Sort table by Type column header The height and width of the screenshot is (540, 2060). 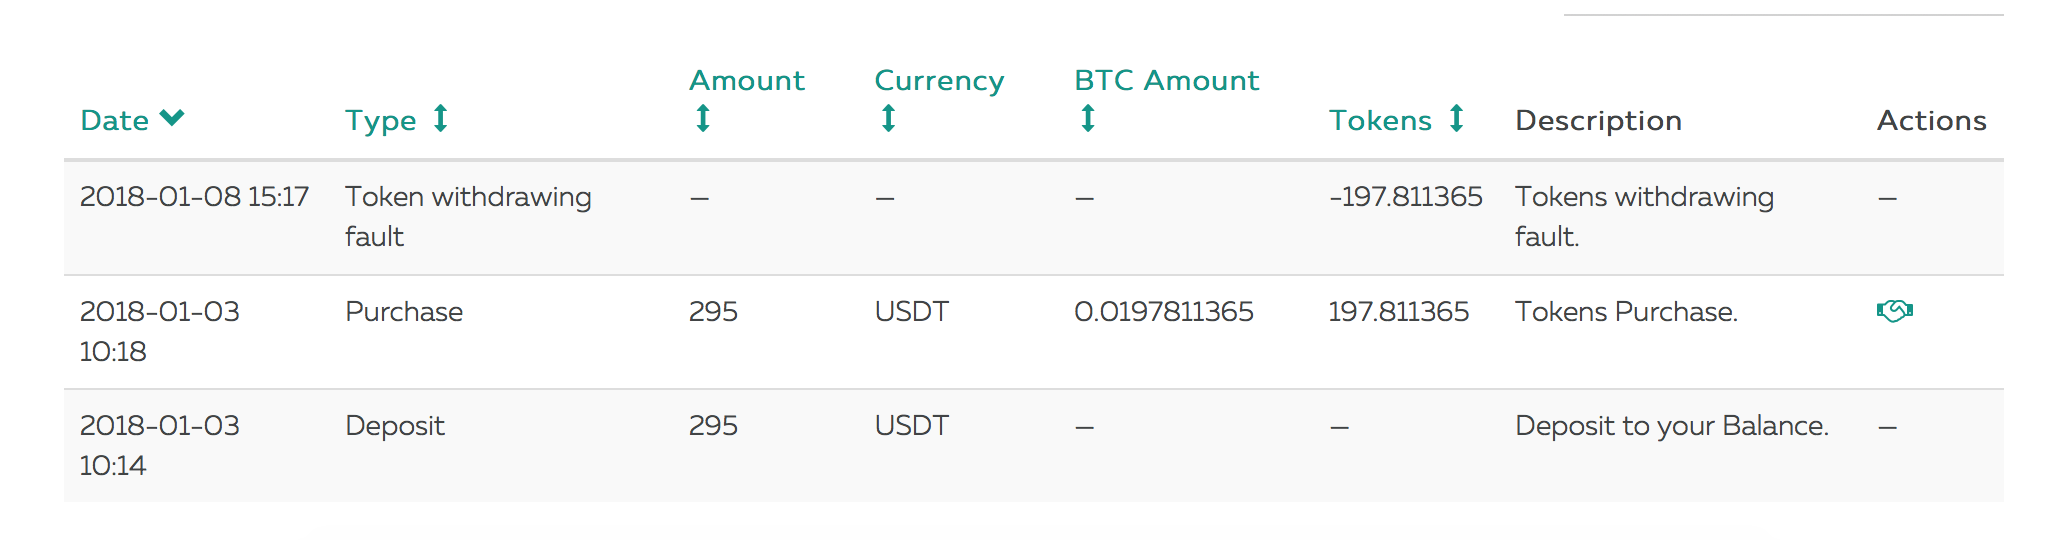click(x=380, y=121)
